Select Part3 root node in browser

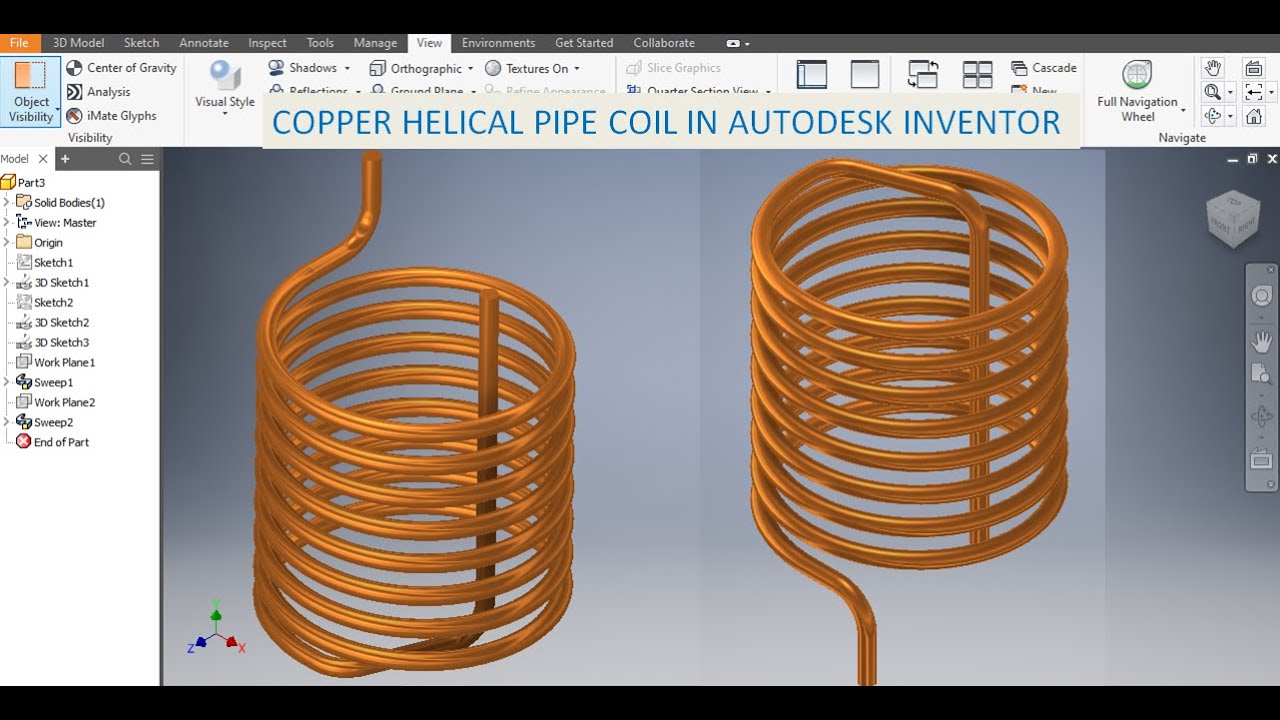(23, 182)
